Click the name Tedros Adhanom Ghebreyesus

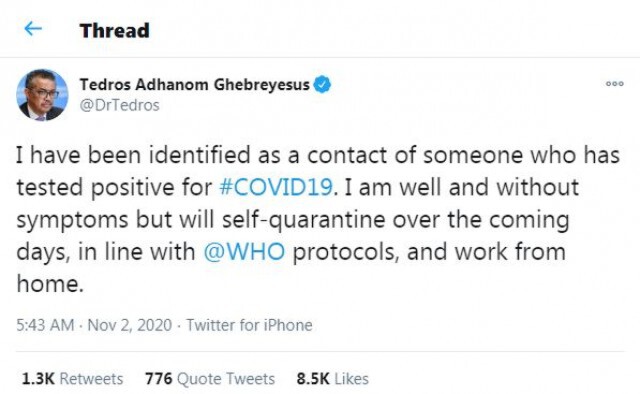pyautogui.click(x=194, y=85)
